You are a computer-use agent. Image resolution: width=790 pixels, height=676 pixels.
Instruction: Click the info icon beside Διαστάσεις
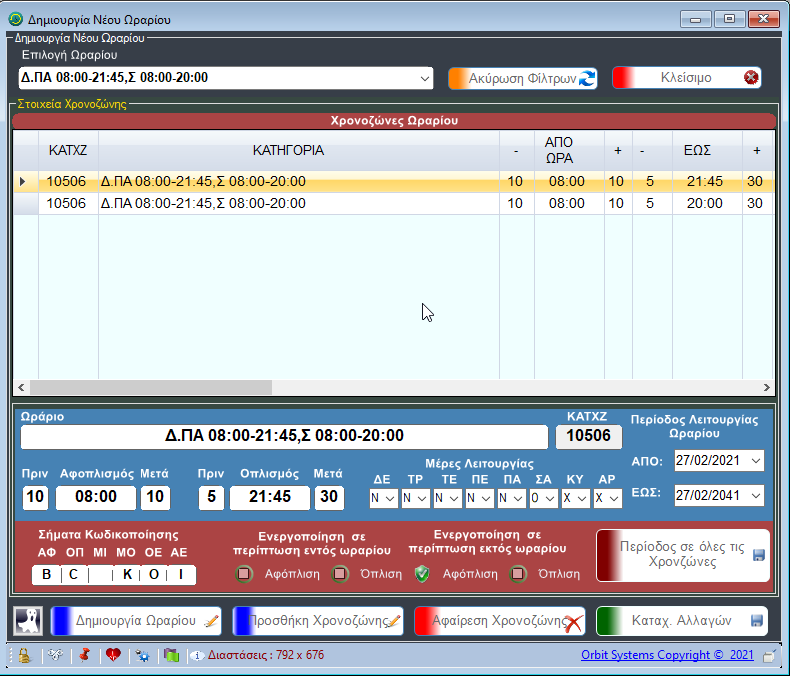[197, 656]
